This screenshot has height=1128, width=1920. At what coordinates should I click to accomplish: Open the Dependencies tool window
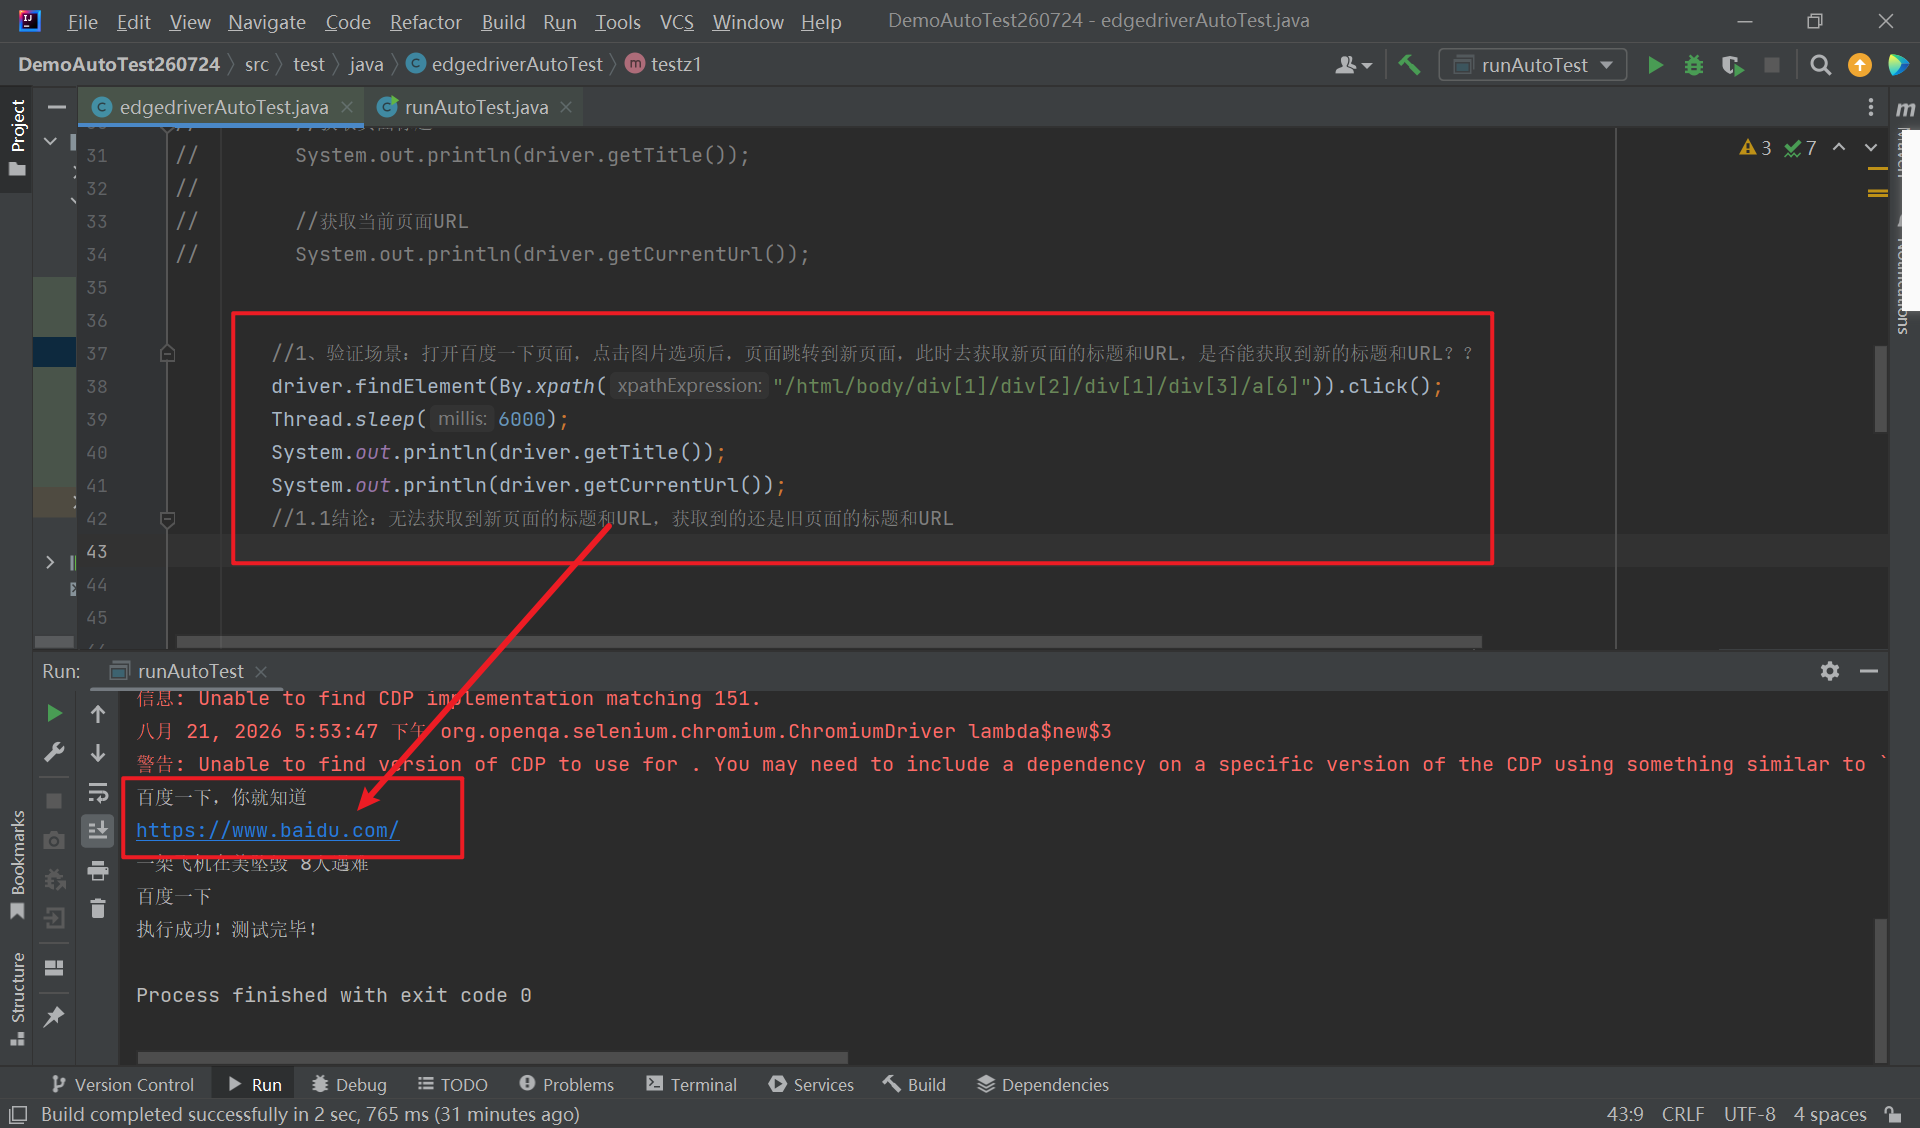point(1043,1084)
